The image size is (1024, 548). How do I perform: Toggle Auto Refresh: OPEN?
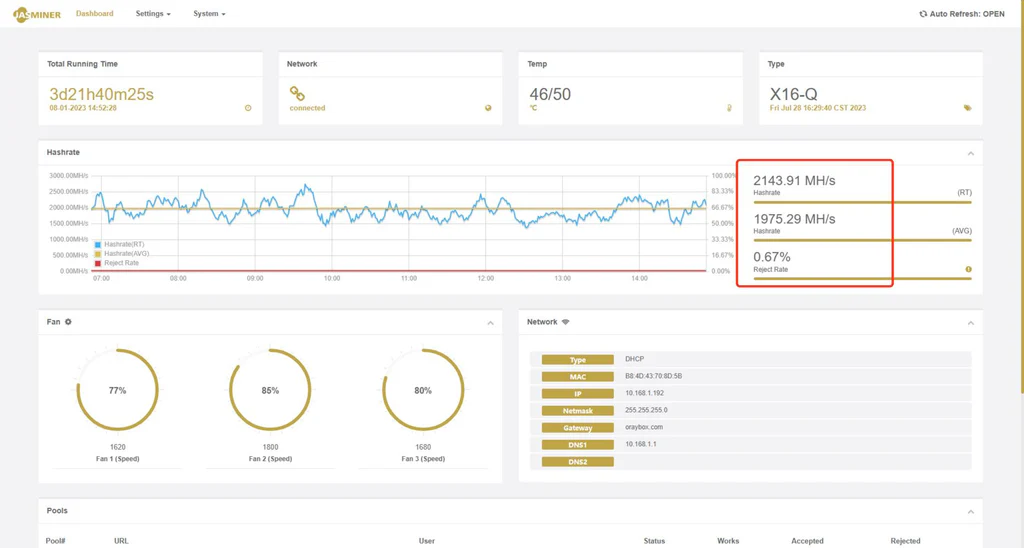click(961, 14)
